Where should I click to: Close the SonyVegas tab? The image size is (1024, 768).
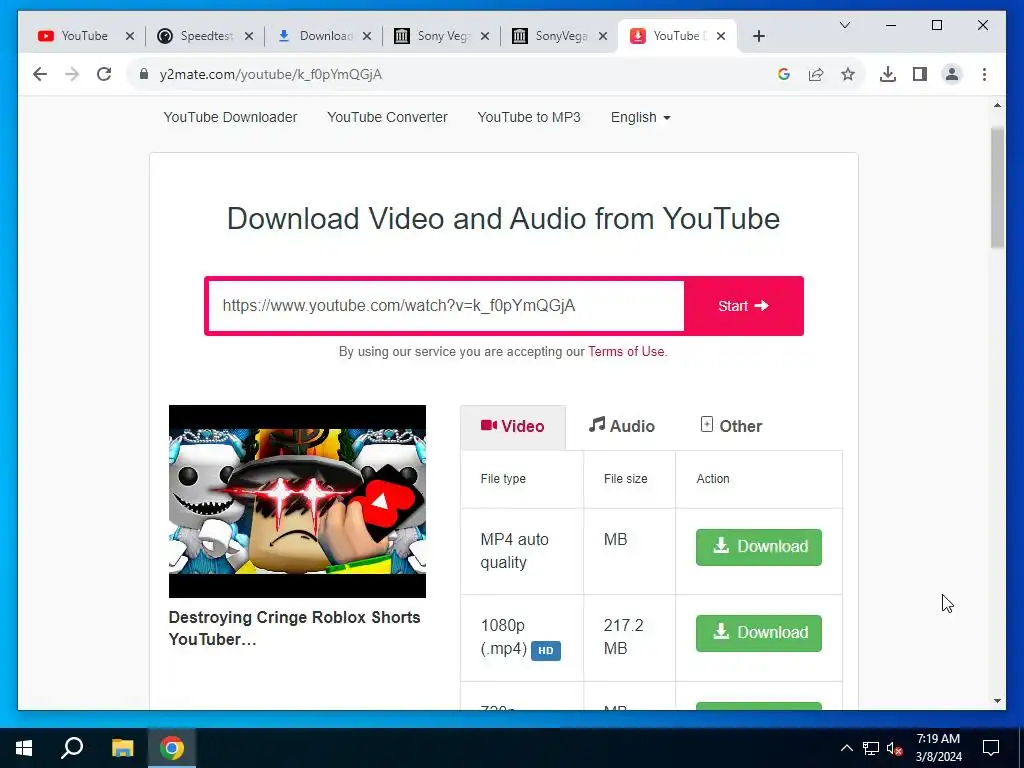pyautogui.click(x=603, y=36)
